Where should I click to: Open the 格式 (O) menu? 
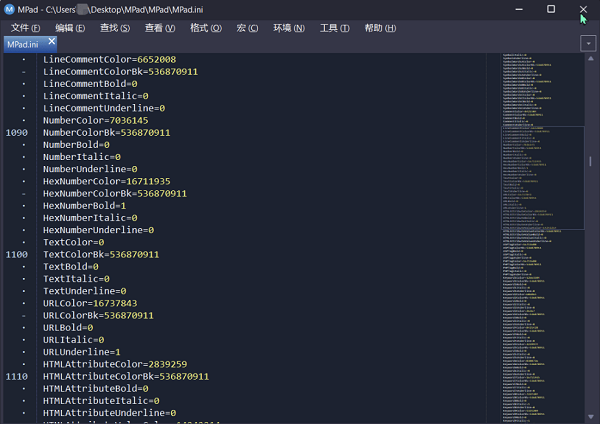pyautogui.click(x=206, y=28)
